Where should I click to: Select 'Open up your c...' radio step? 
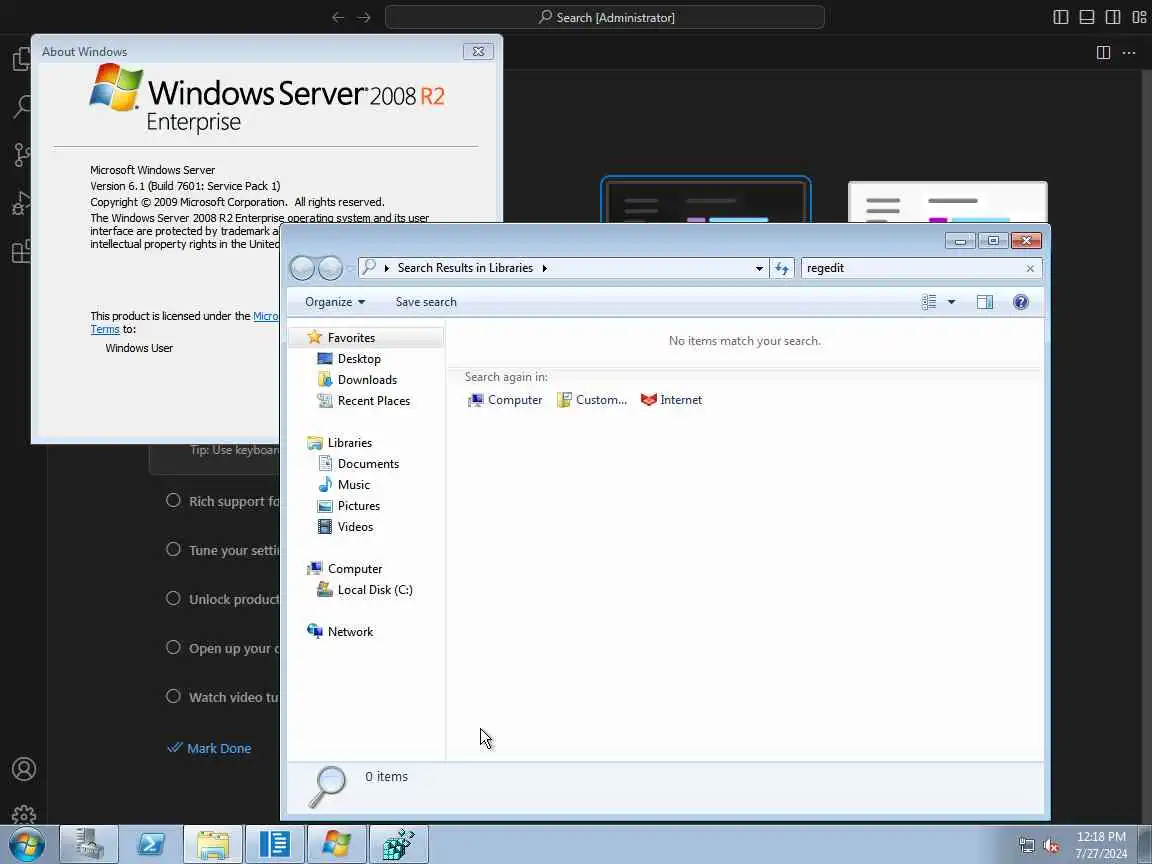click(x=173, y=647)
